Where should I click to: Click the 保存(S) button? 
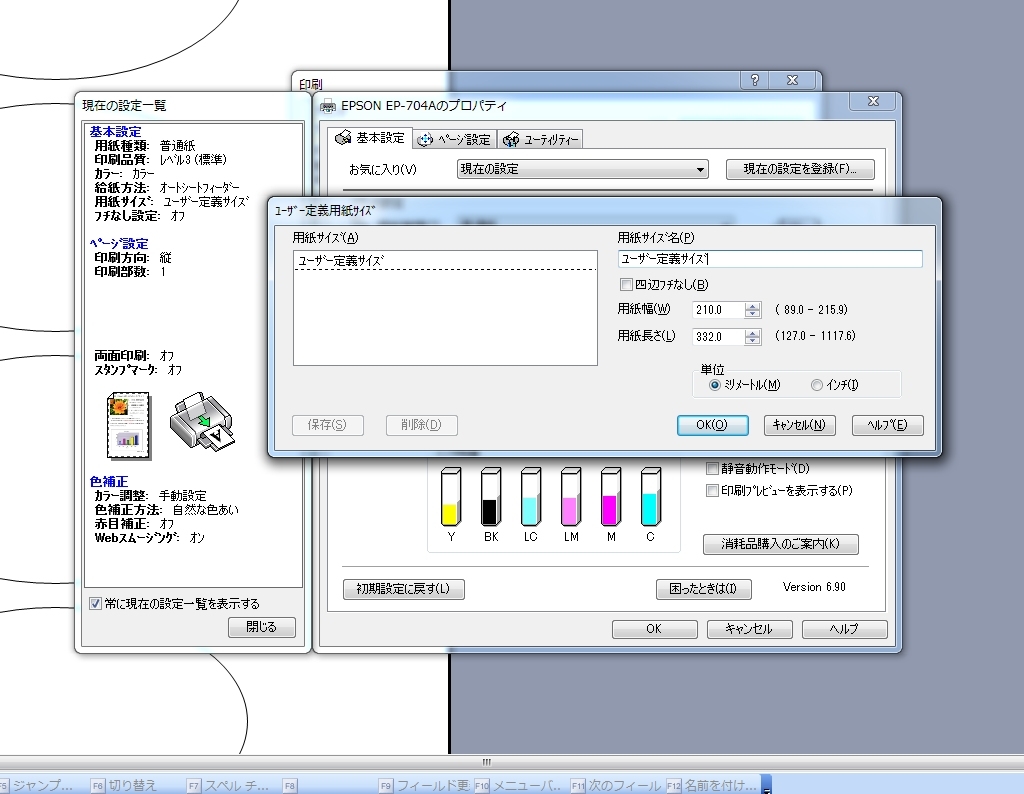pos(328,425)
